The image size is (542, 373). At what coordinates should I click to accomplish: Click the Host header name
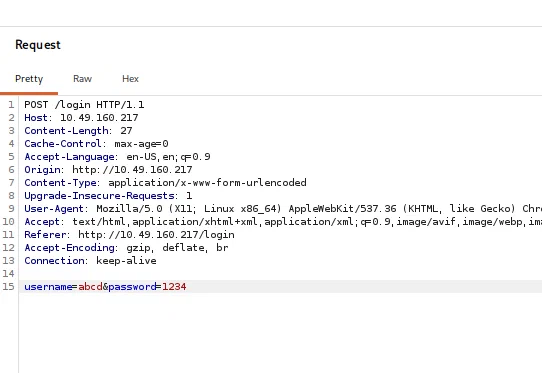(36, 118)
